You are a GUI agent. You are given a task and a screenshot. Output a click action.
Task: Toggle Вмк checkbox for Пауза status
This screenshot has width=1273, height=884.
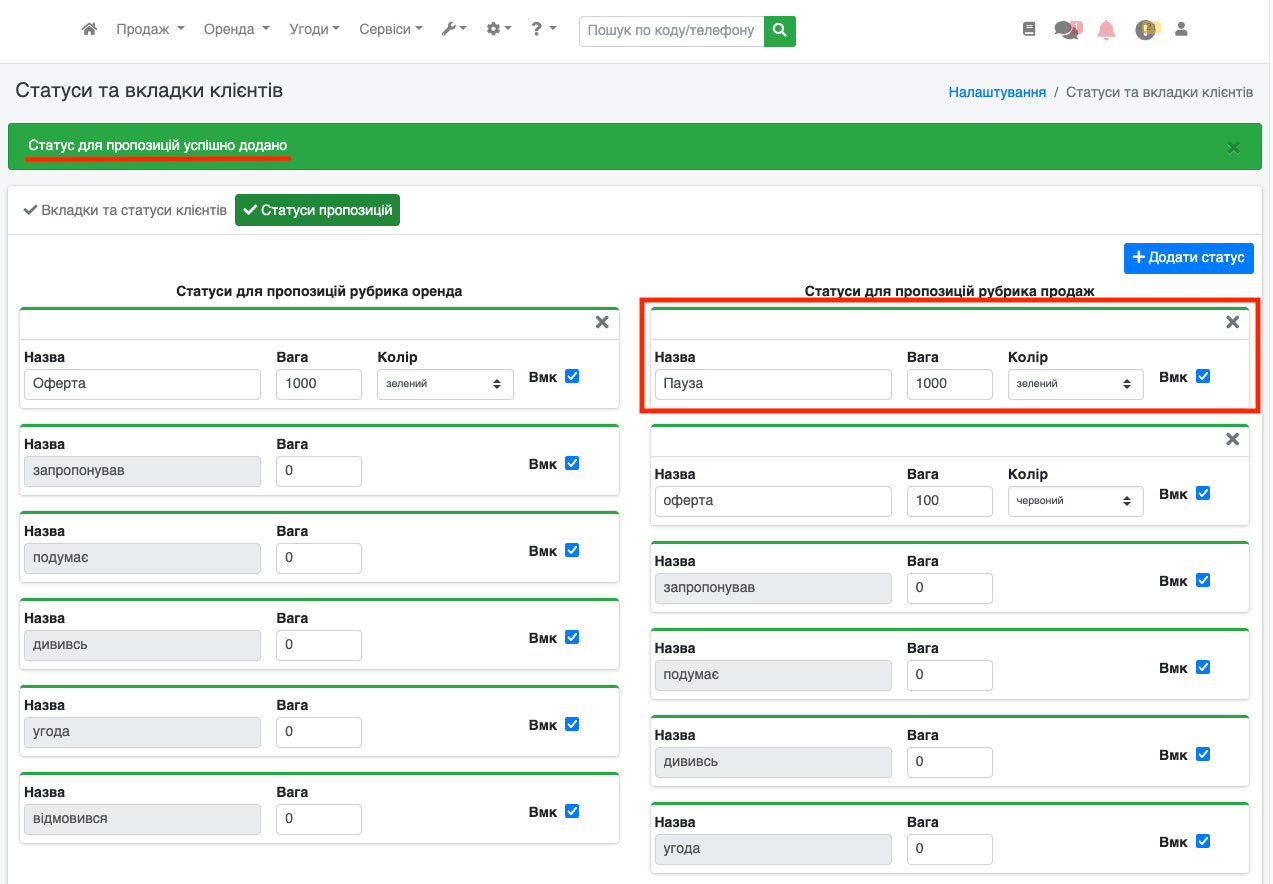[1203, 377]
